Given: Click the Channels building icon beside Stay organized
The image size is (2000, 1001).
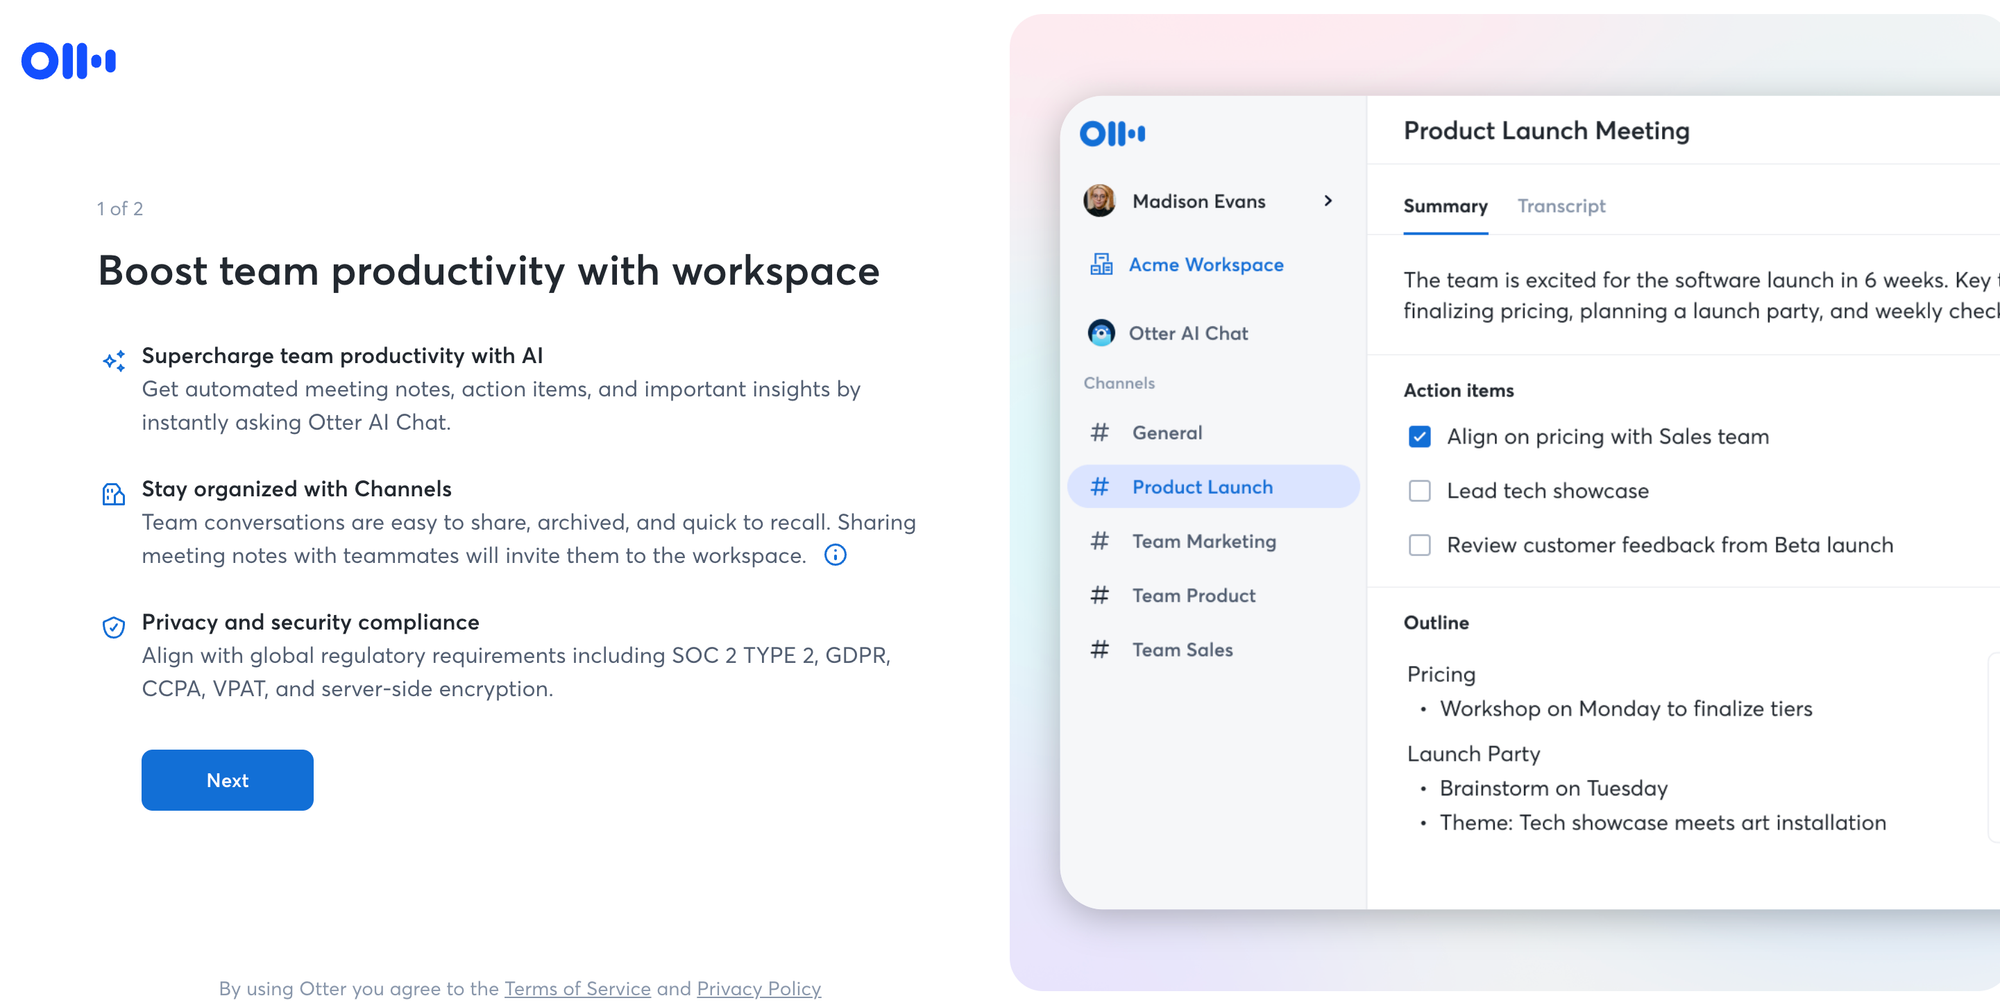Looking at the screenshot, I should (x=114, y=494).
